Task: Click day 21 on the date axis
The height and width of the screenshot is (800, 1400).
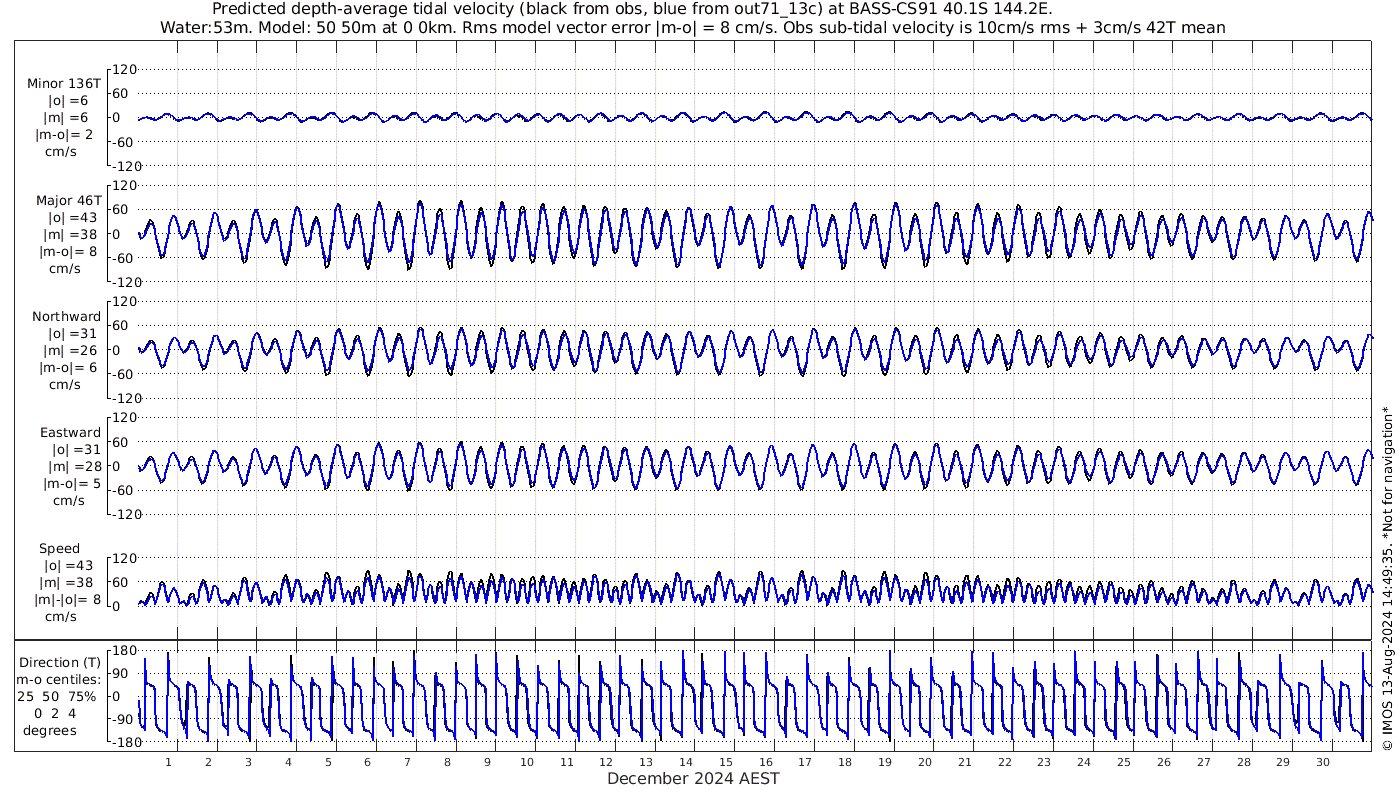Action: click(x=965, y=762)
